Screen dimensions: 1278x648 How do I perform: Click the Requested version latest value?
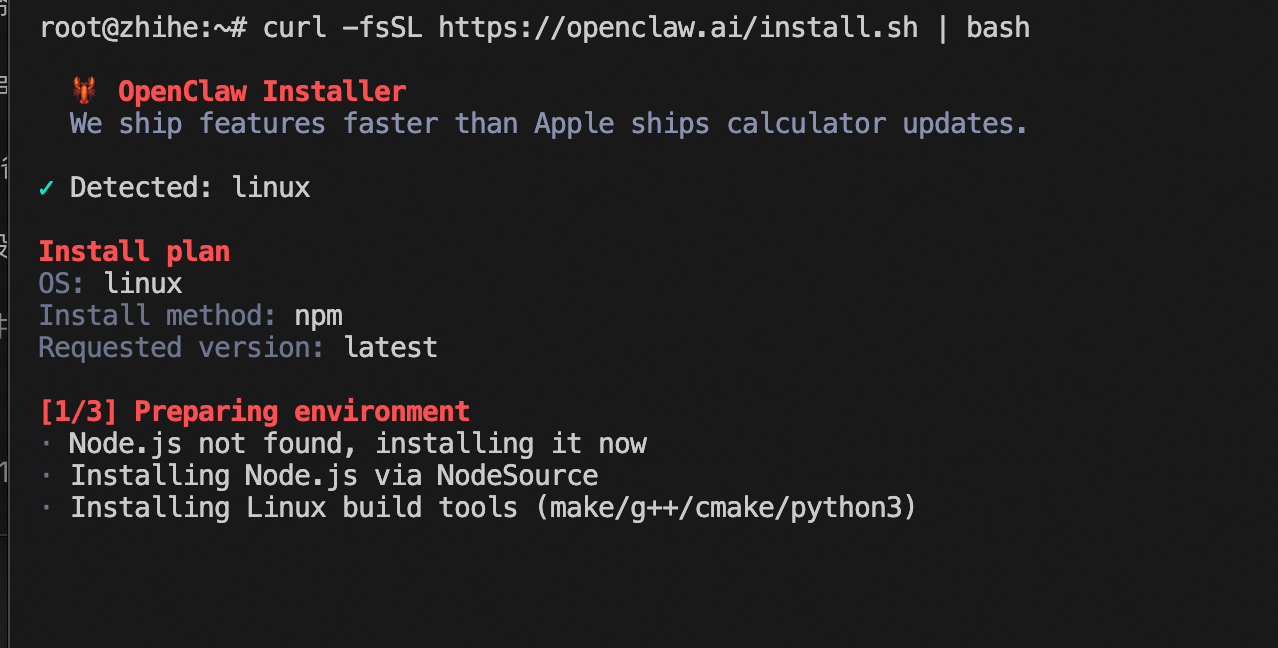pyautogui.click(x=391, y=347)
